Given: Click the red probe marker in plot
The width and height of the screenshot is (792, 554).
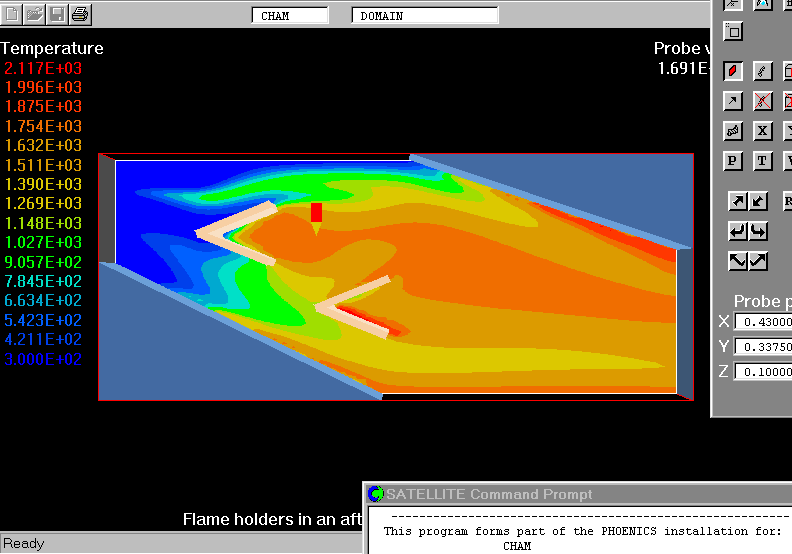Looking at the screenshot, I should [316, 212].
